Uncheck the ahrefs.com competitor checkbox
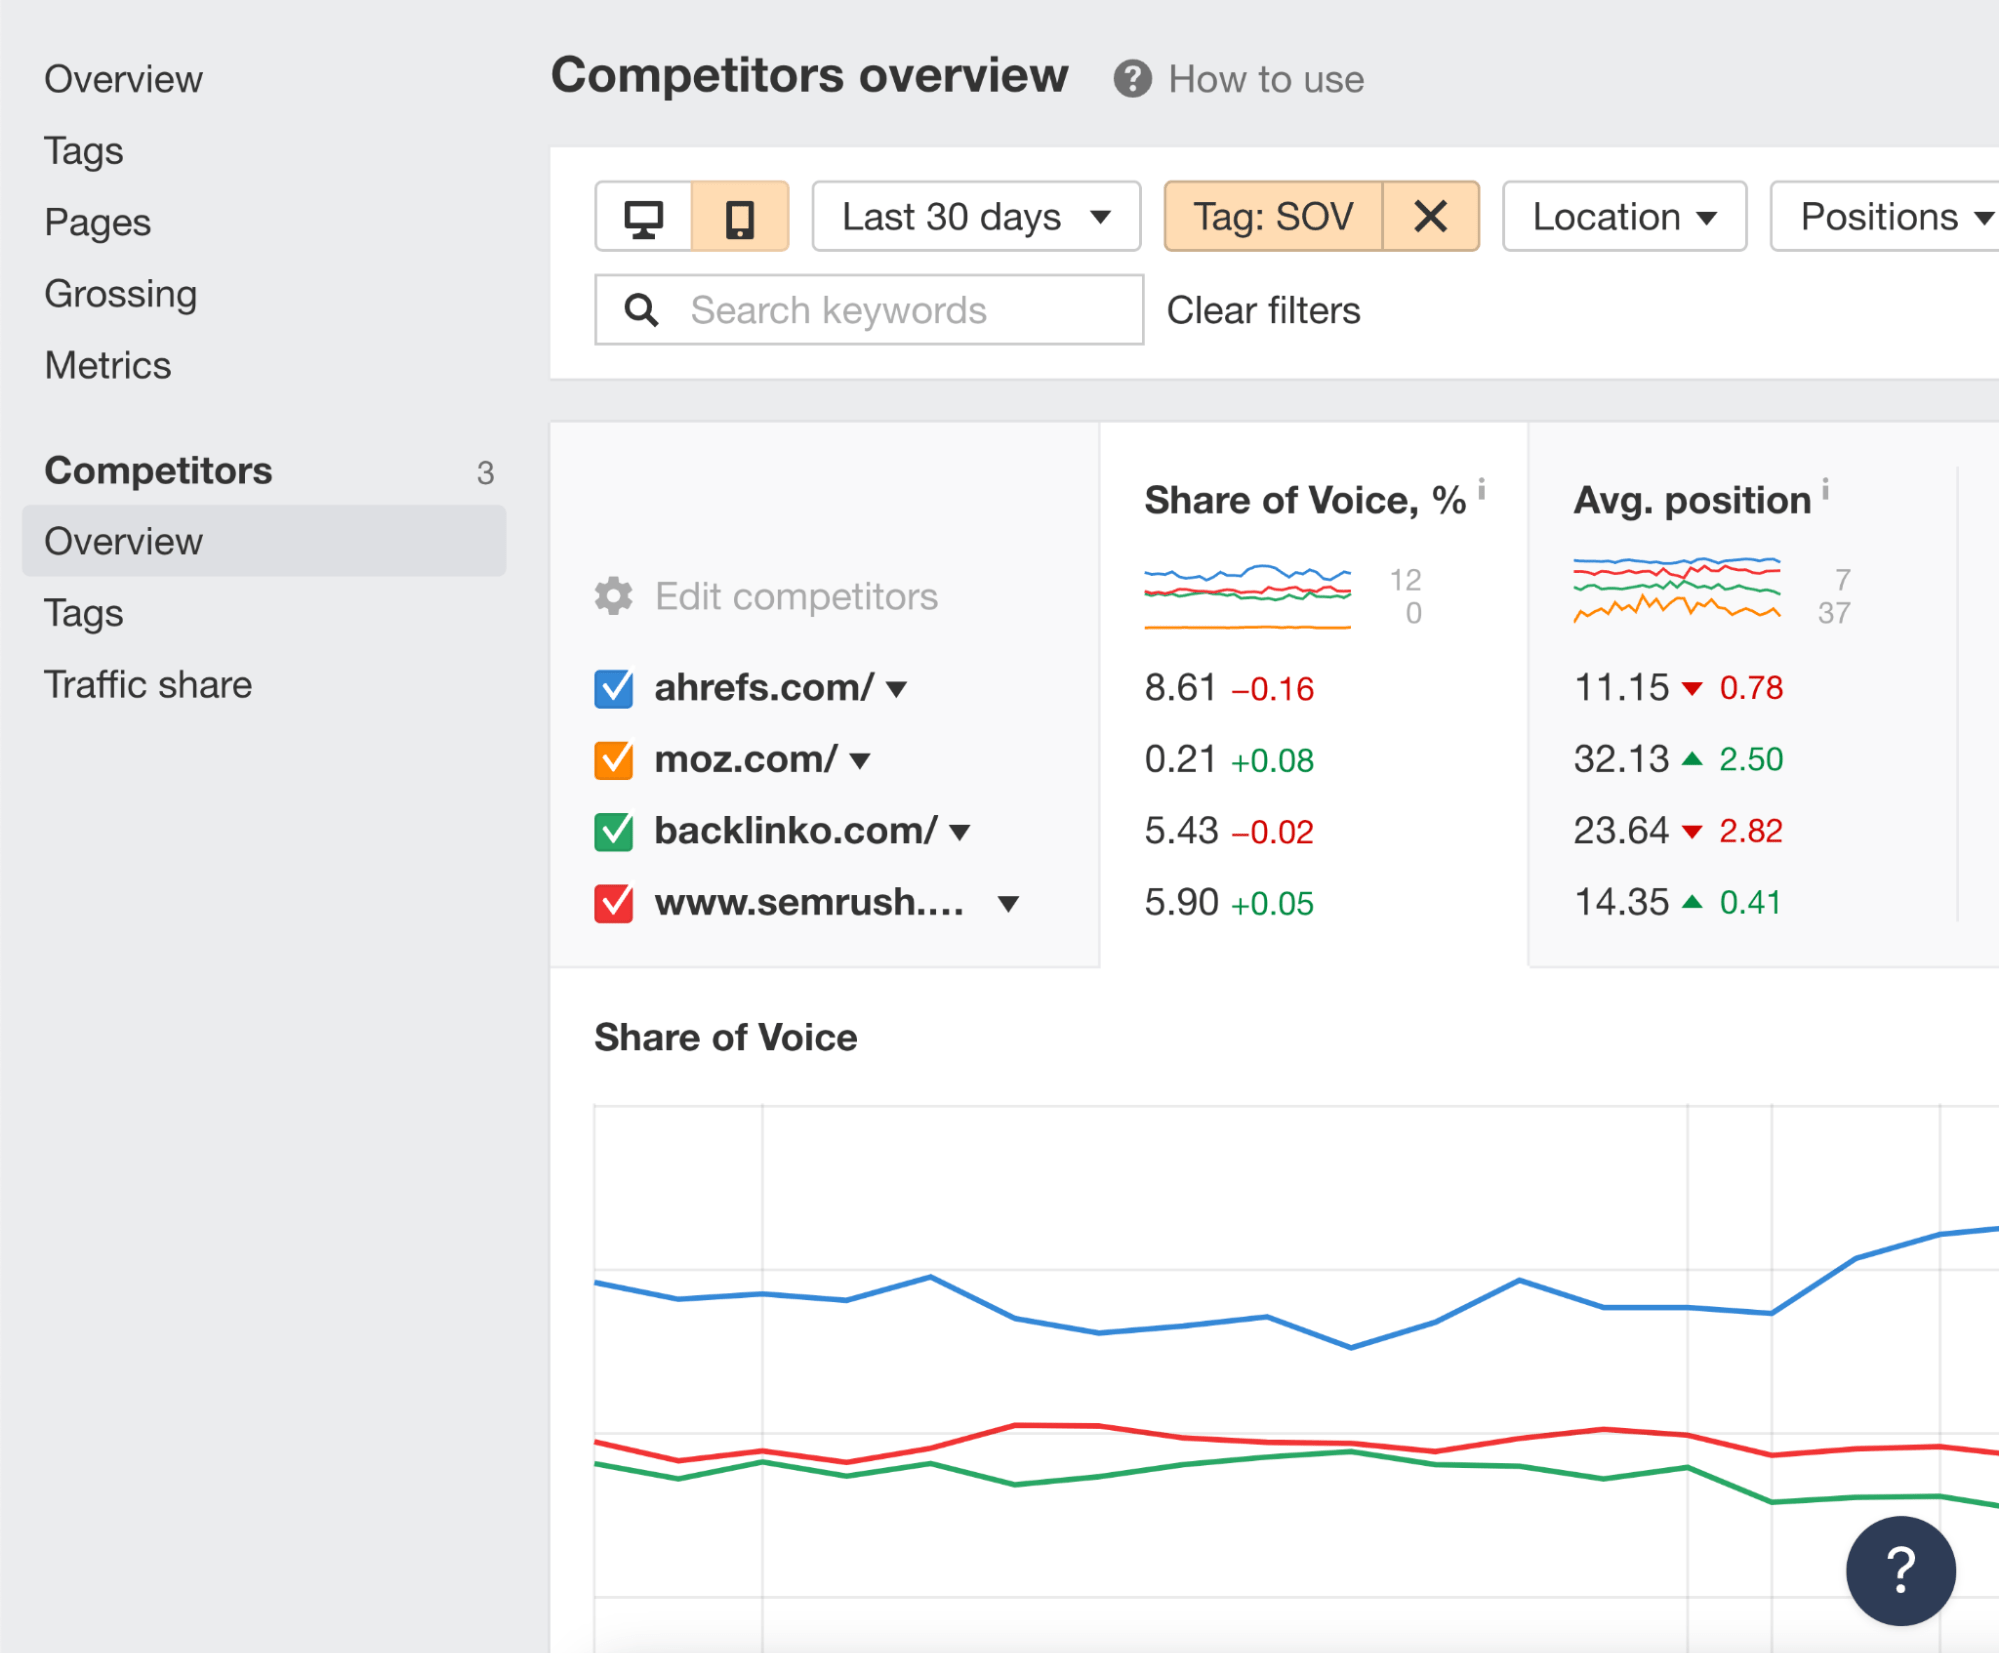 pyautogui.click(x=614, y=688)
